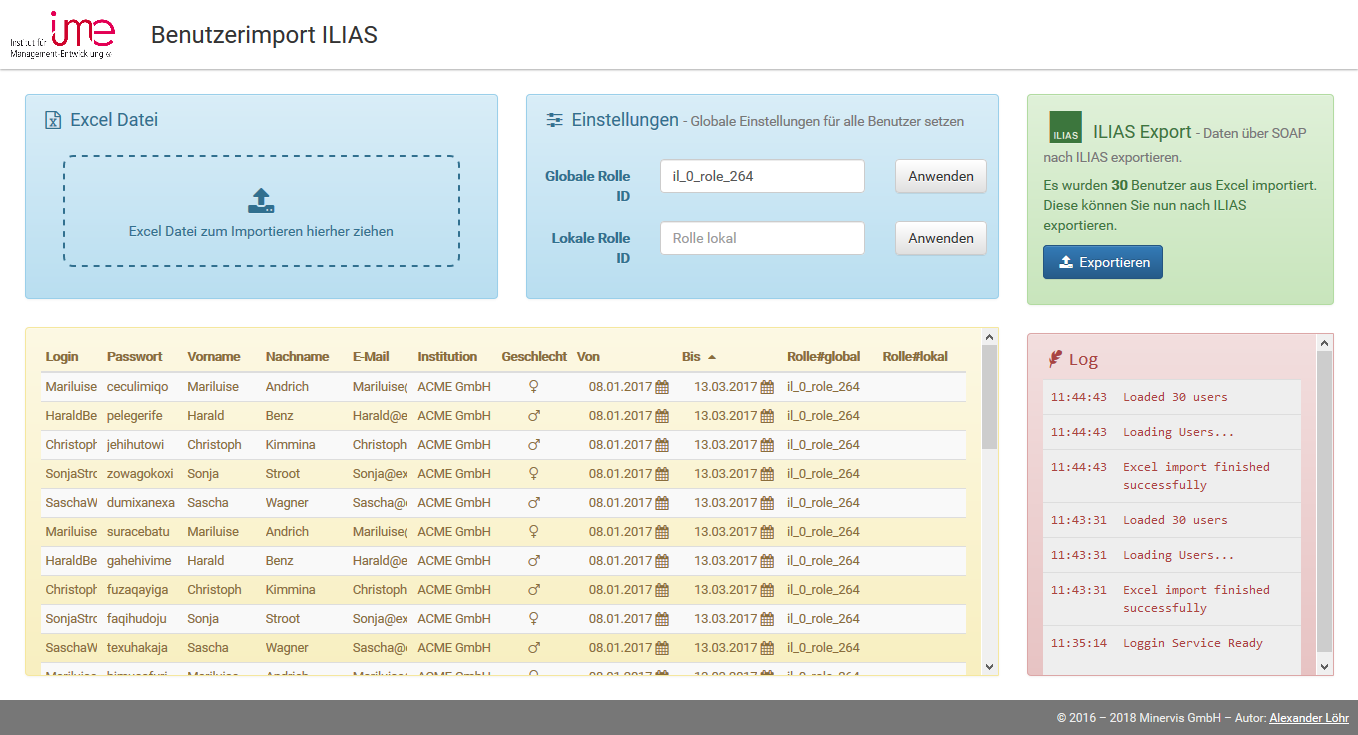Viewport: 1358px width, 735px height.
Task: Click the ime institute logo
Action: click(62, 34)
